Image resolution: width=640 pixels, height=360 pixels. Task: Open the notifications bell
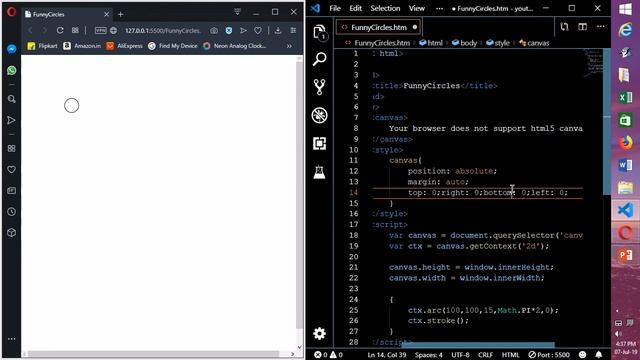(598, 355)
